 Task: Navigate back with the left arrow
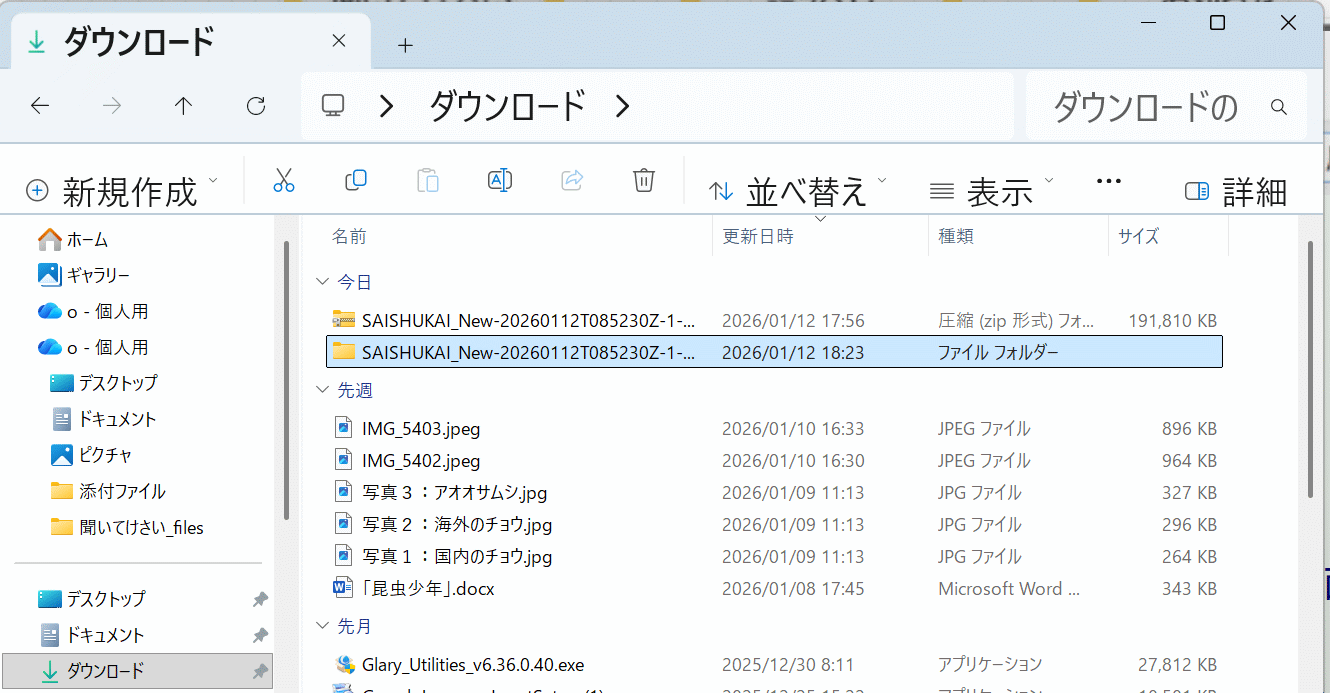pos(40,106)
